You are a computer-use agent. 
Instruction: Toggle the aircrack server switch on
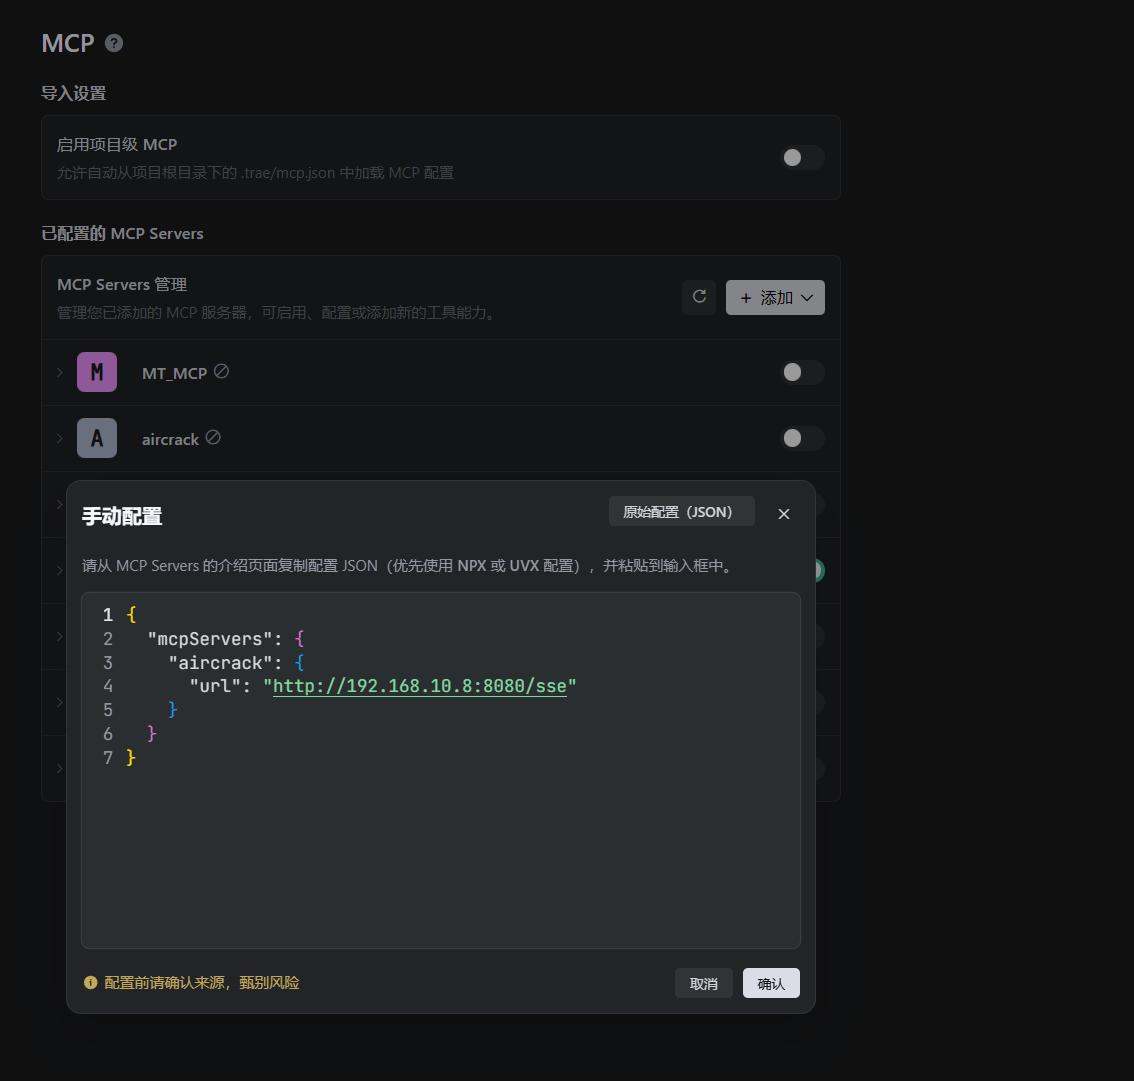point(802,438)
